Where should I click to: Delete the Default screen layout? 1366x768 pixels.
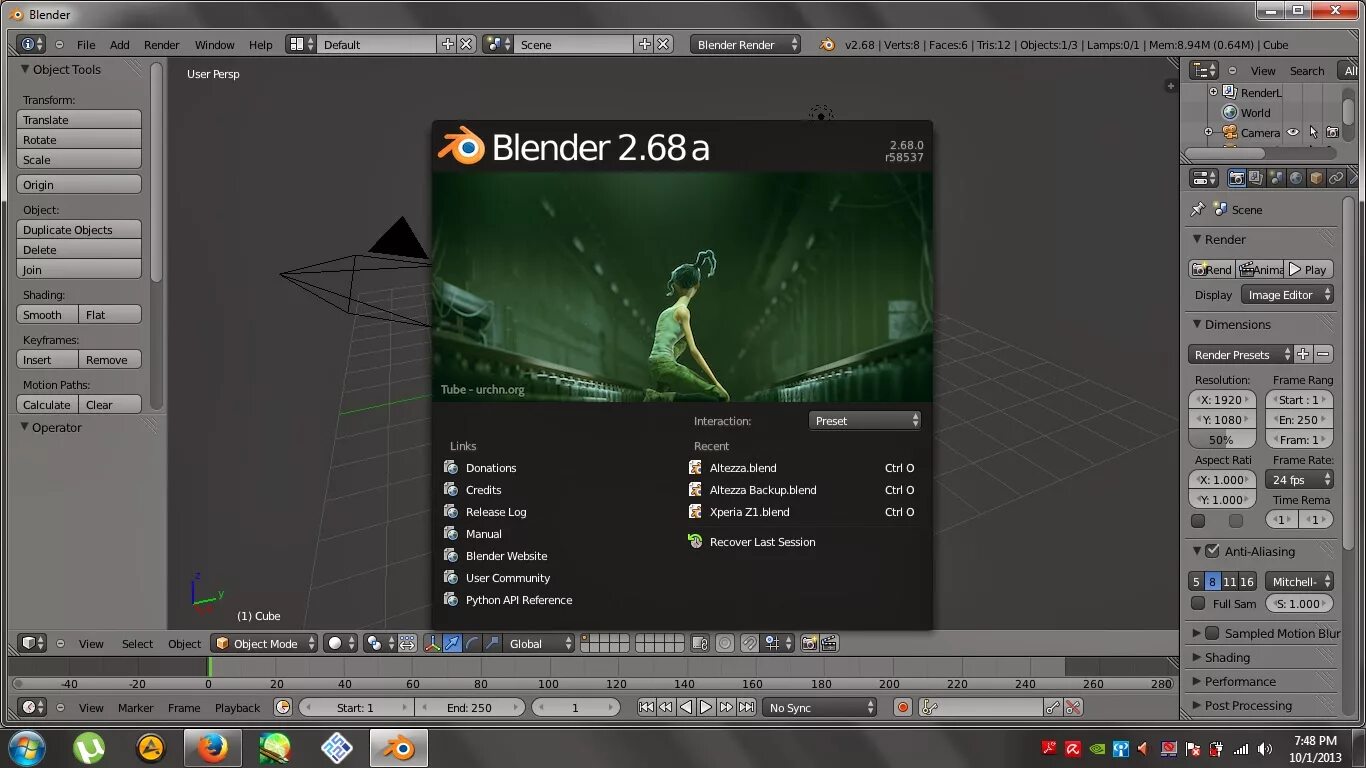[x=466, y=44]
